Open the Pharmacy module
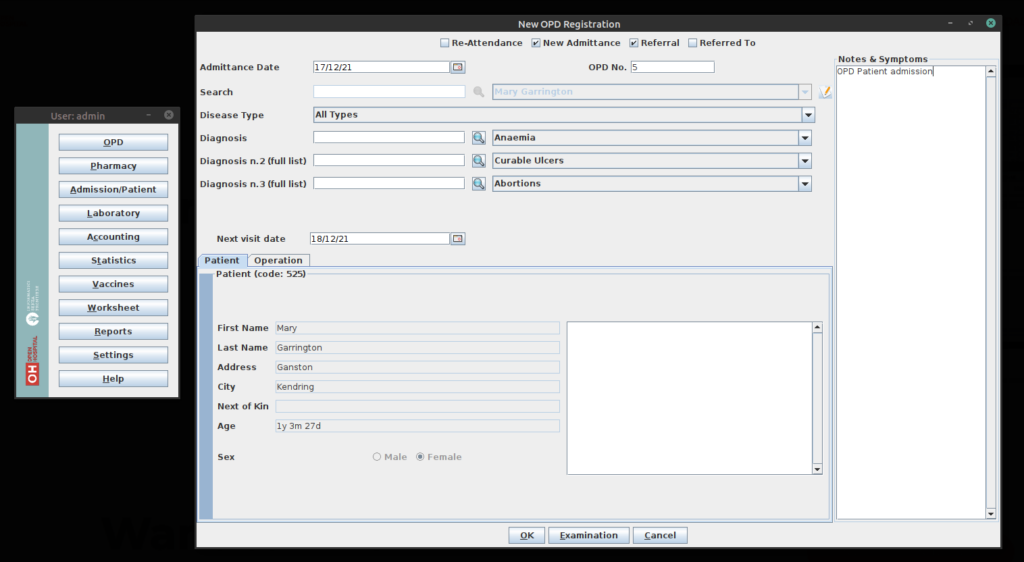 (113, 166)
